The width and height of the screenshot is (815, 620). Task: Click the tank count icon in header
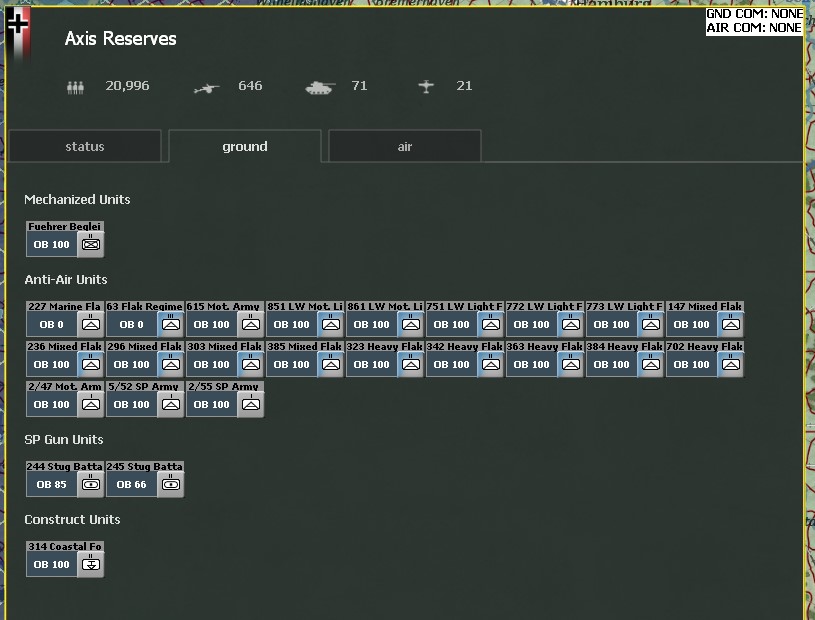tap(320, 87)
